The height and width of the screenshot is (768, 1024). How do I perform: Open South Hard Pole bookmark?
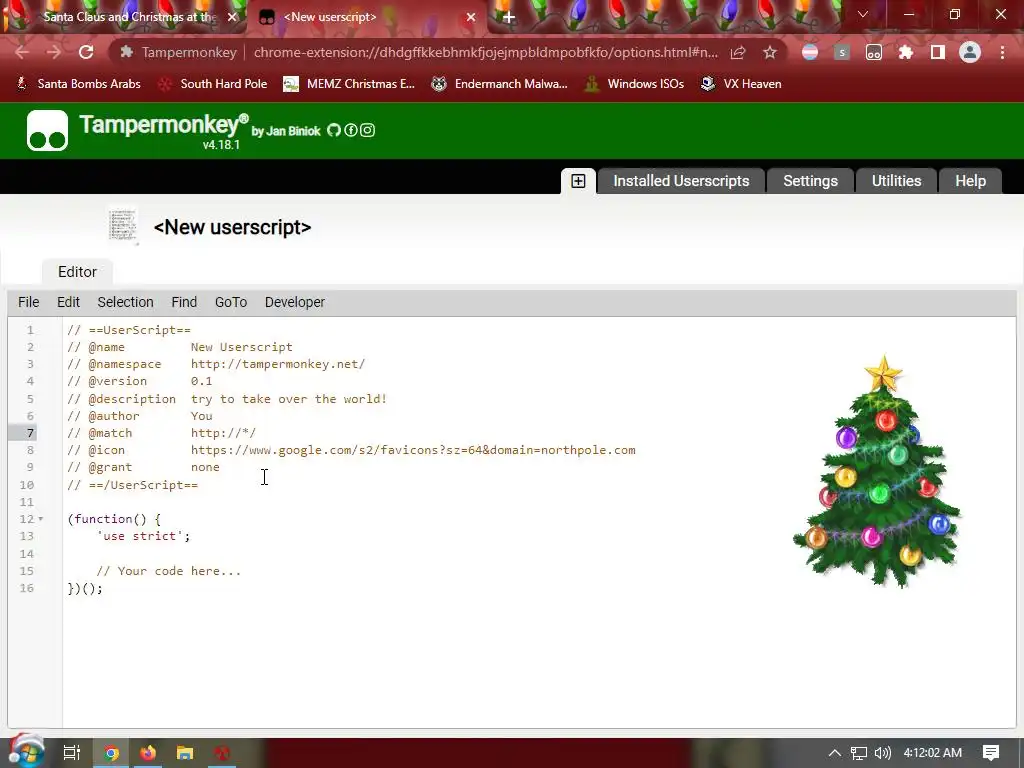(214, 84)
